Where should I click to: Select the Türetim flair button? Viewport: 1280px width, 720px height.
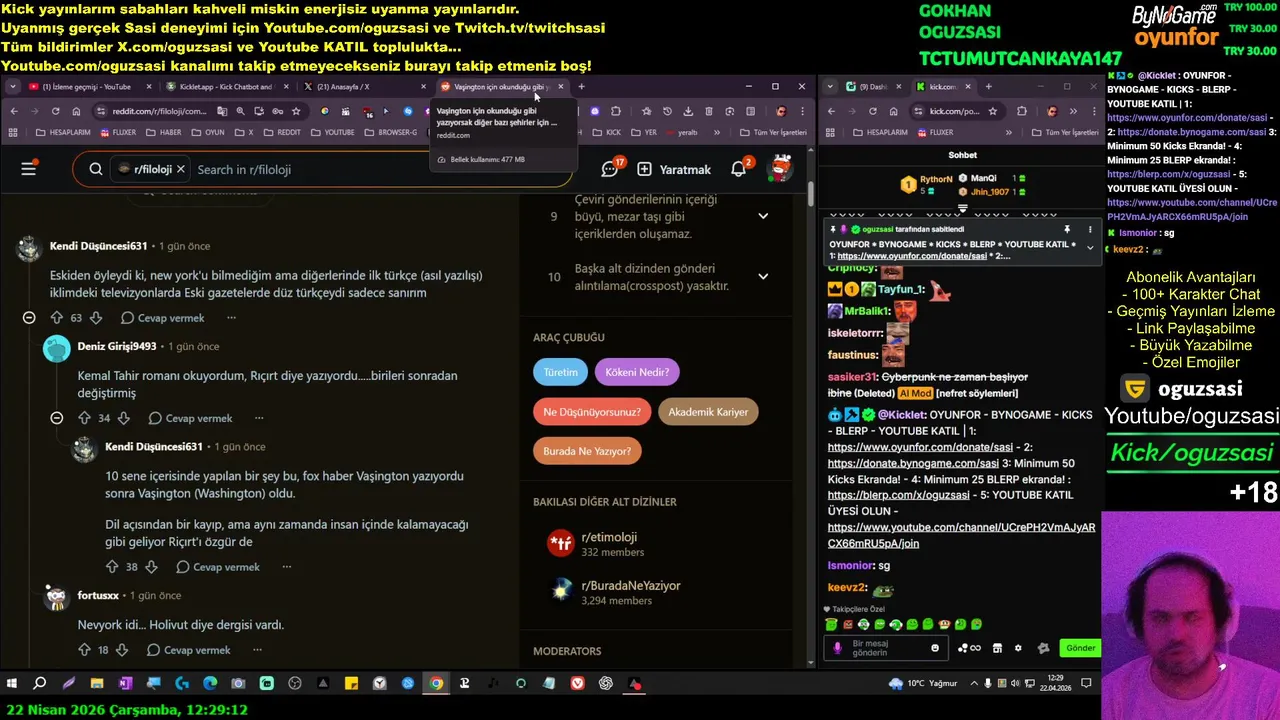pos(560,372)
